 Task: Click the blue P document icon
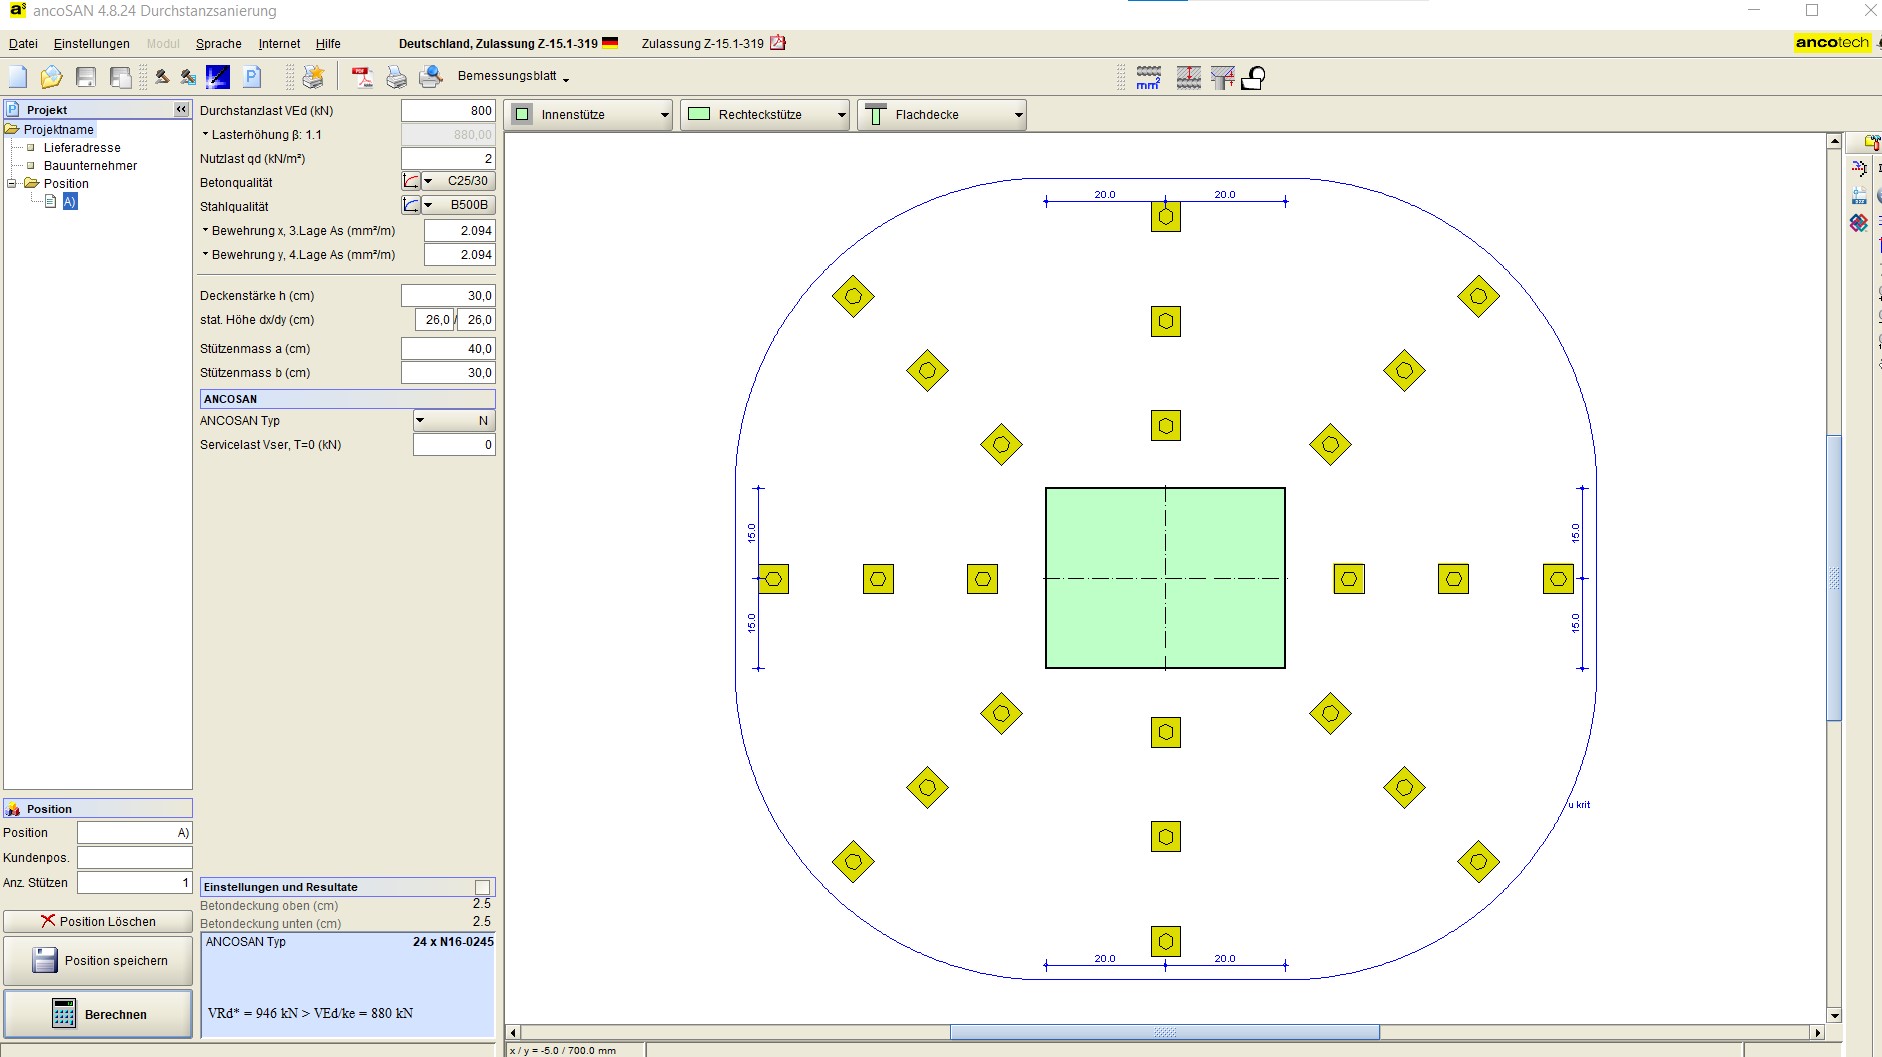(x=252, y=77)
